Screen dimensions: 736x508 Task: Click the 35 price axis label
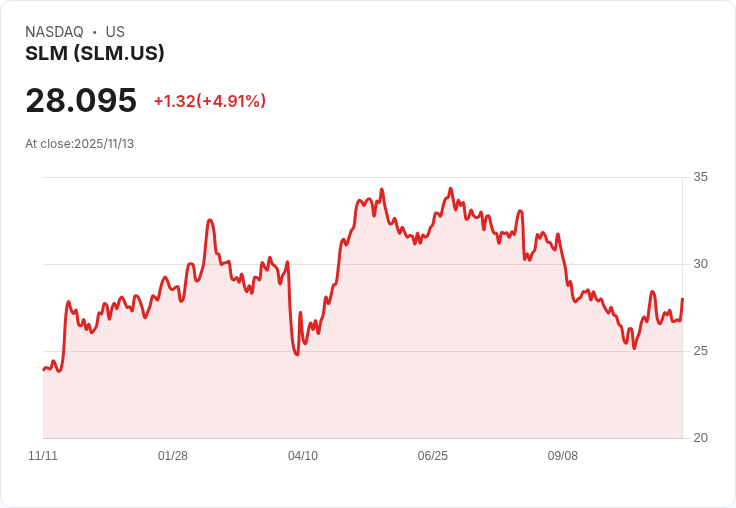pyautogui.click(x=700, y=177)
